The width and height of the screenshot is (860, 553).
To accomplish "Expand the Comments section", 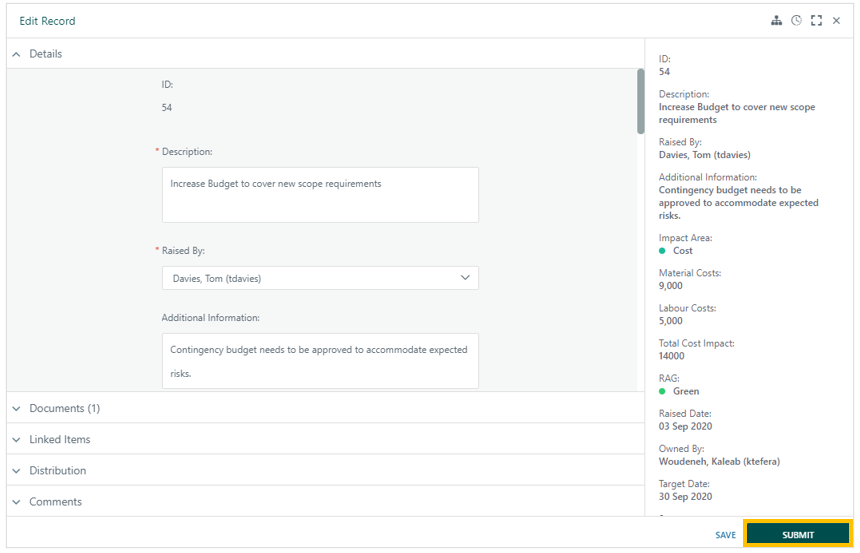I will point(325,502).
